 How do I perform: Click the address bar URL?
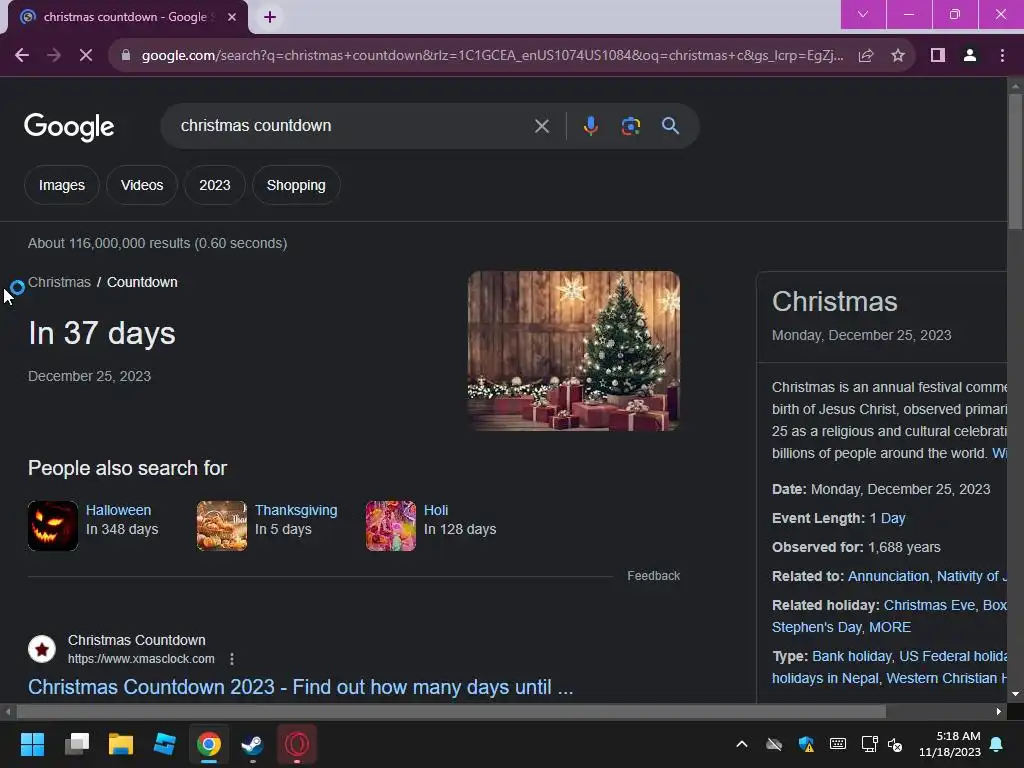click(x=492, y=56)
